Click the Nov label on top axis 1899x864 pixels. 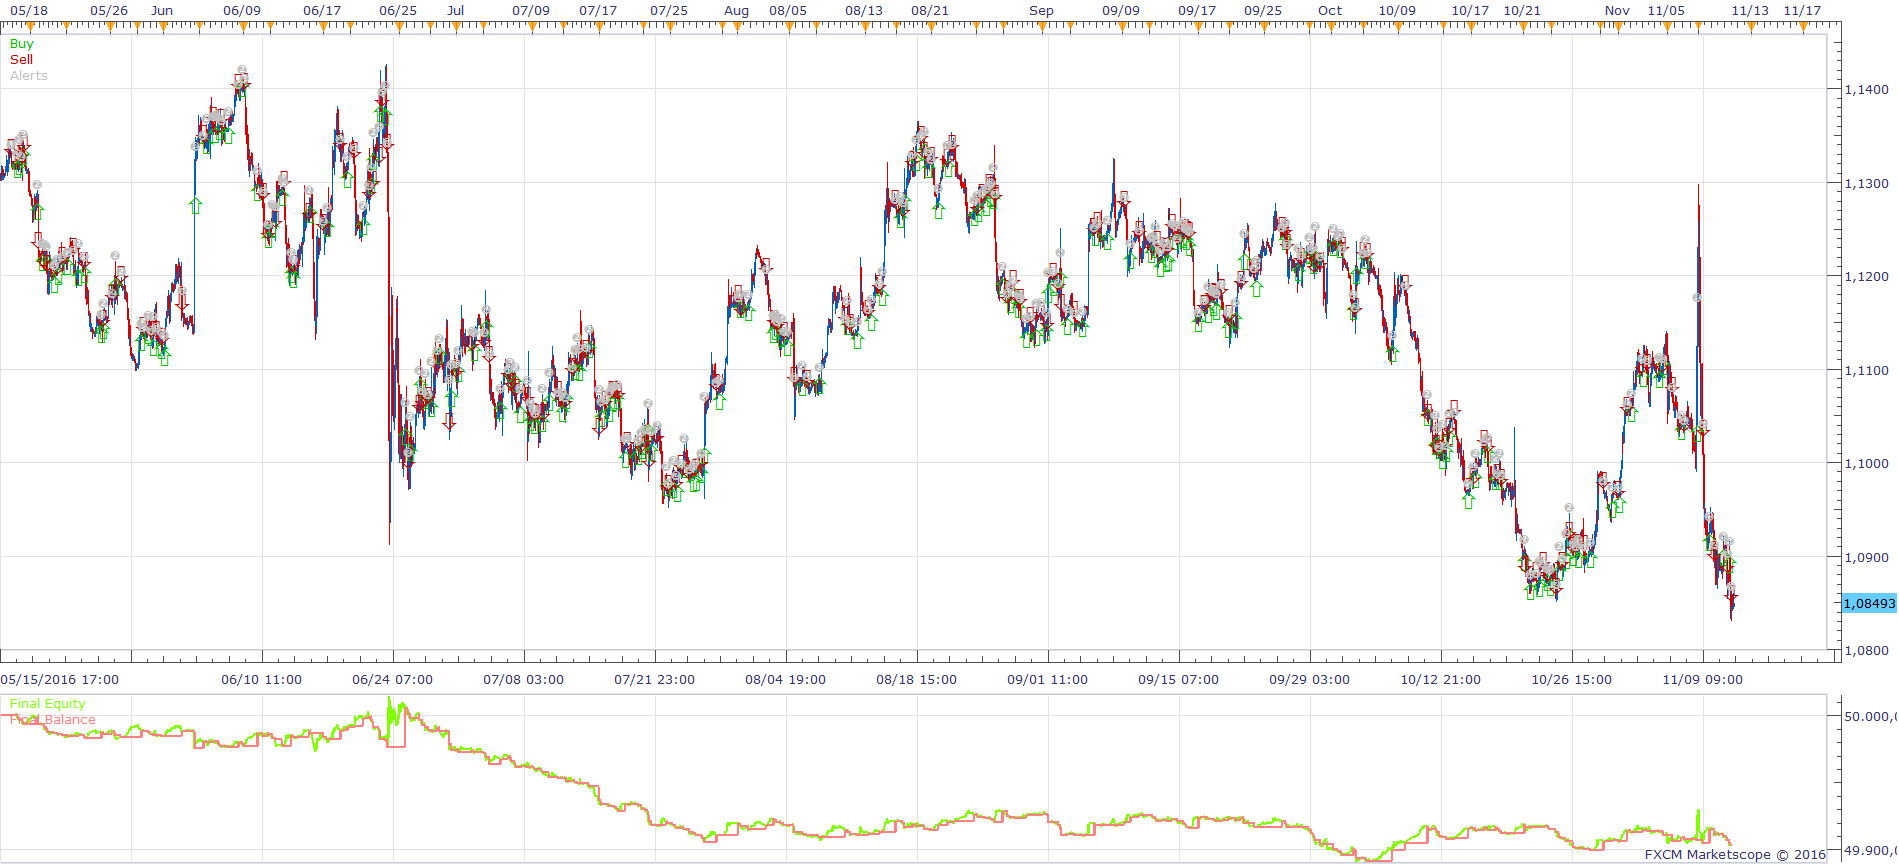(1617, 11)
